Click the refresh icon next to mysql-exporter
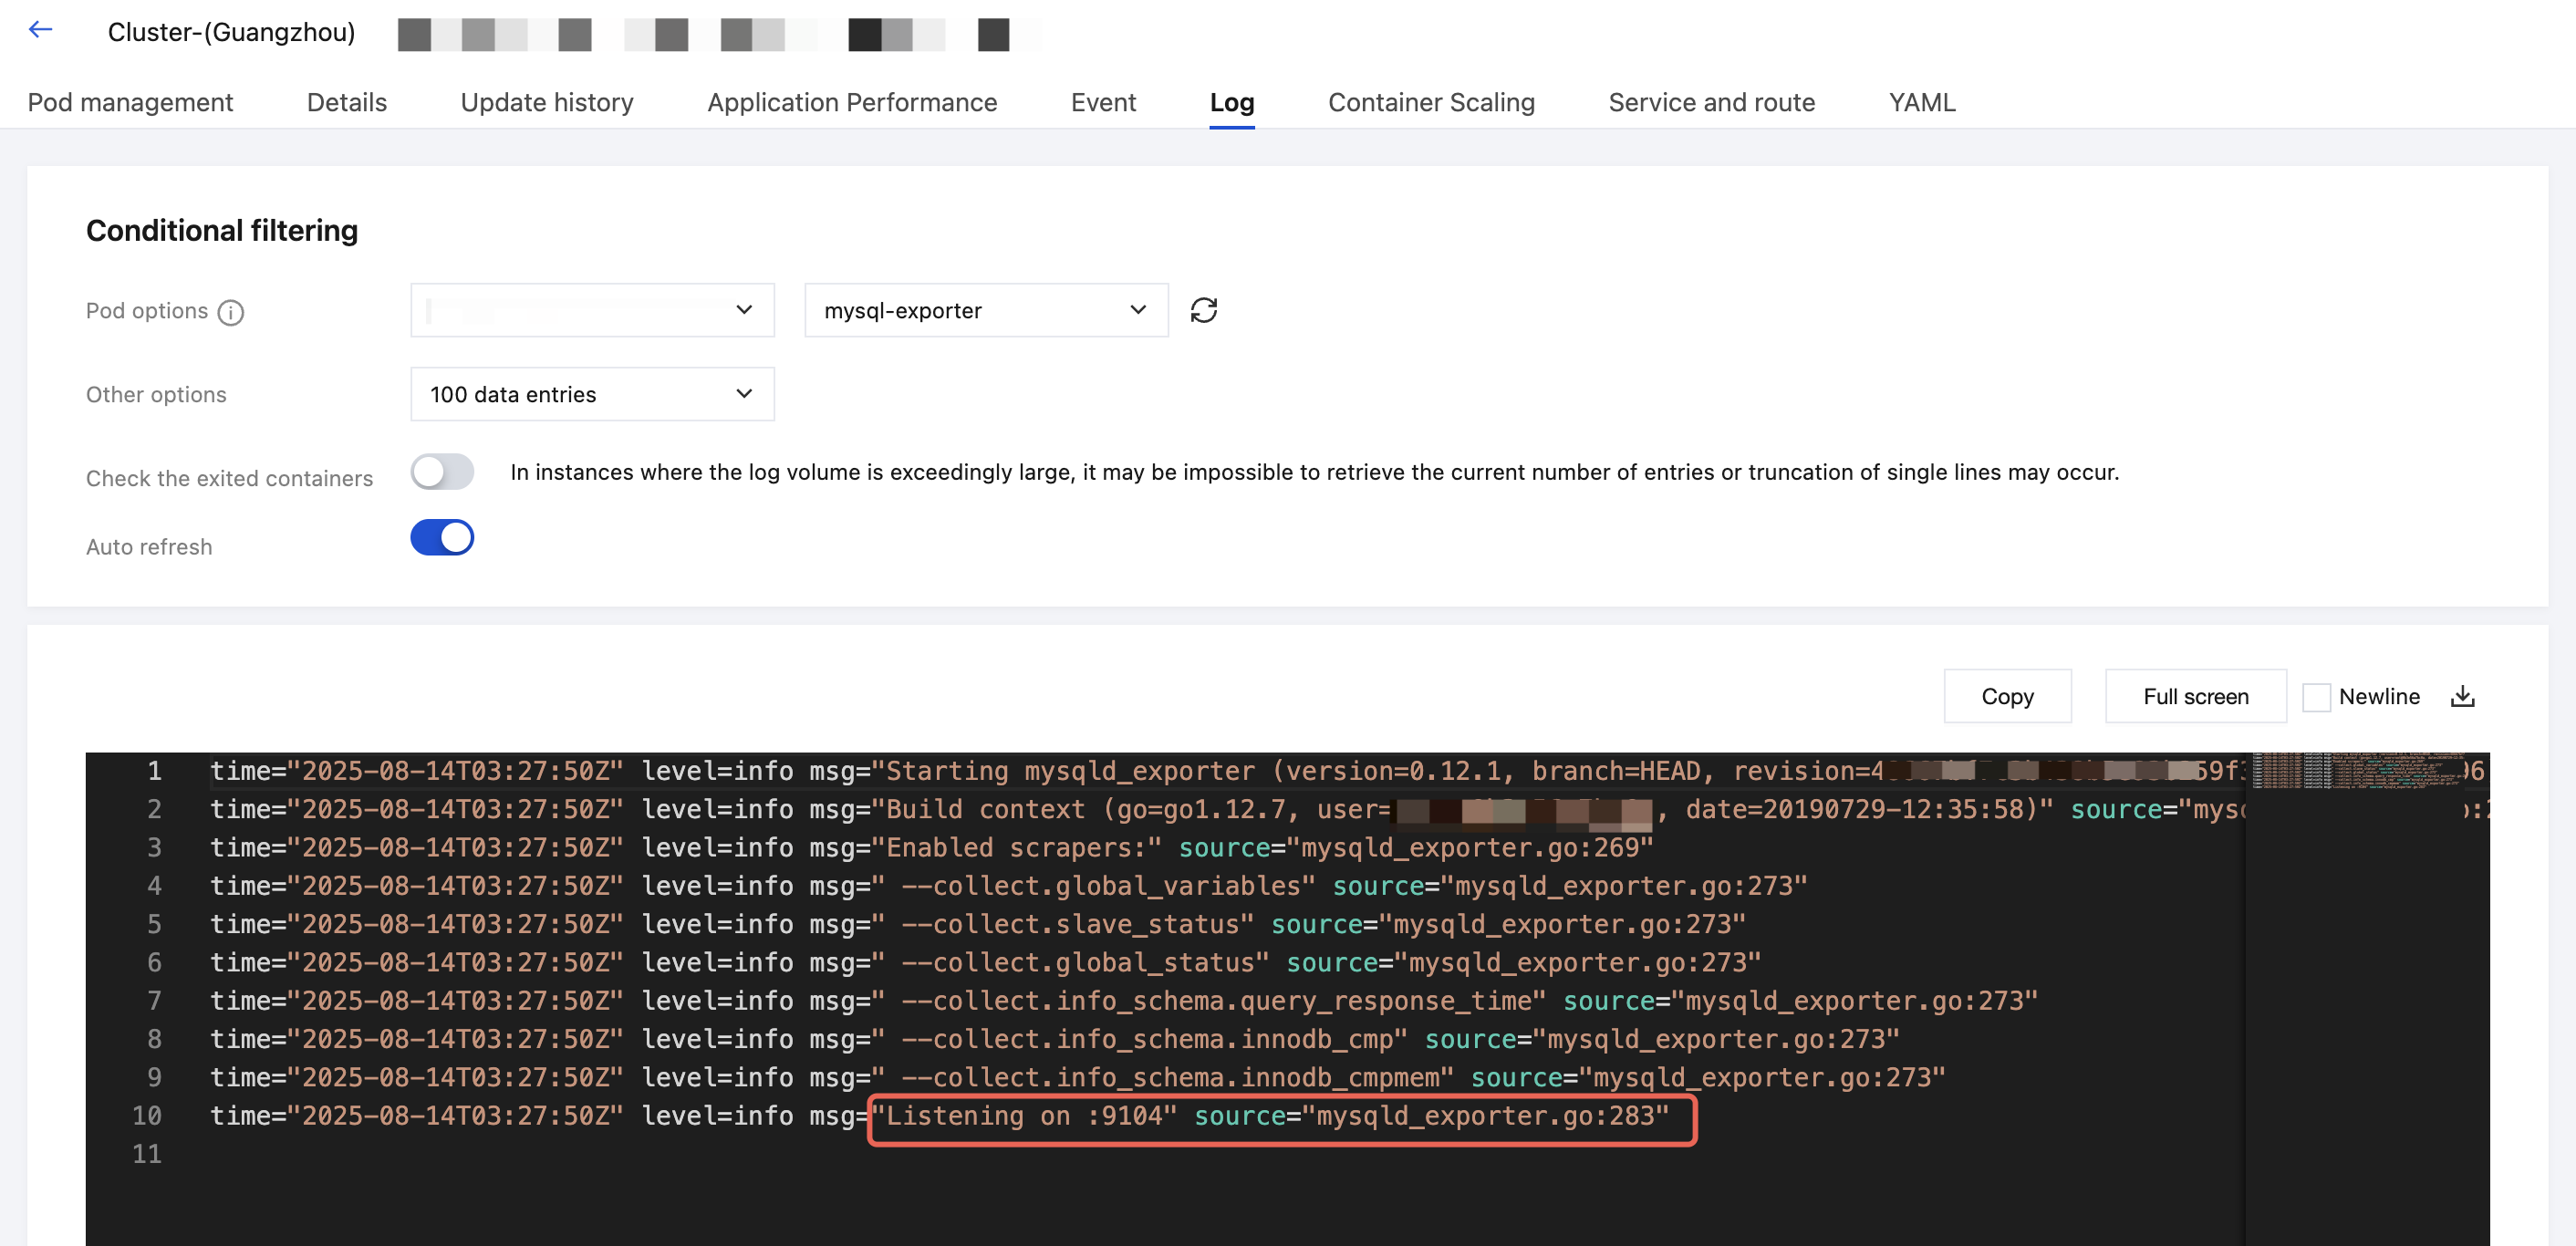The height and width of the screenshot is (1246, 2576). point(1203,310)
